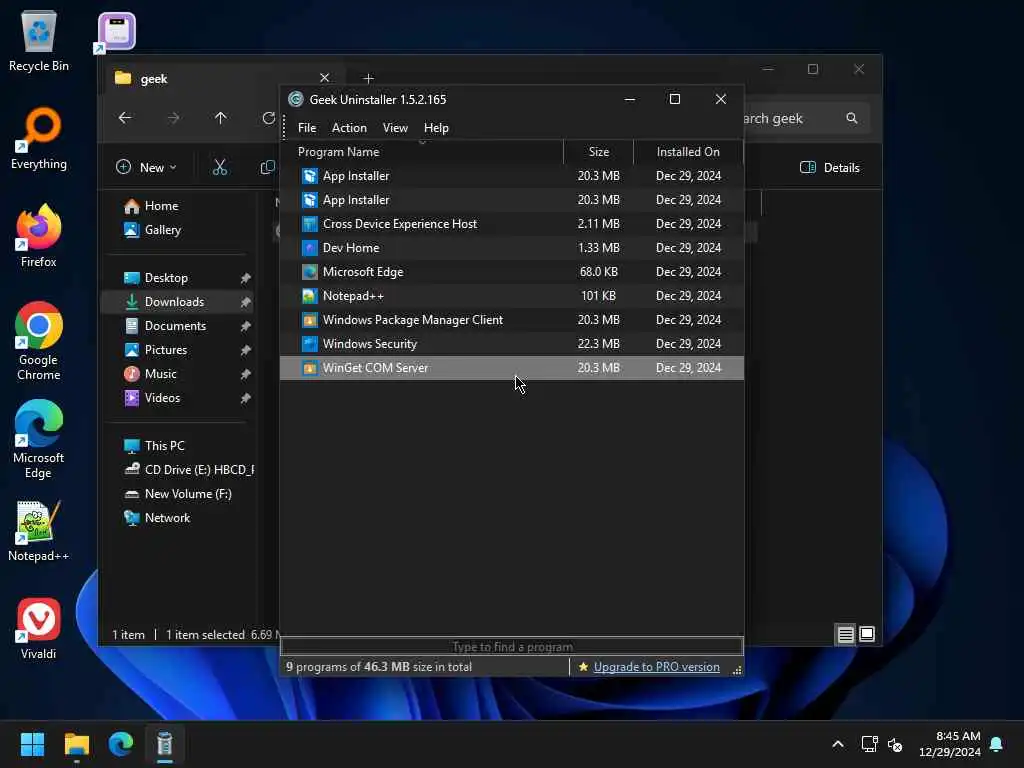Click Geek Uninstaller title bar app icon
Screen dimensions: 1024x768
point(296,99)
